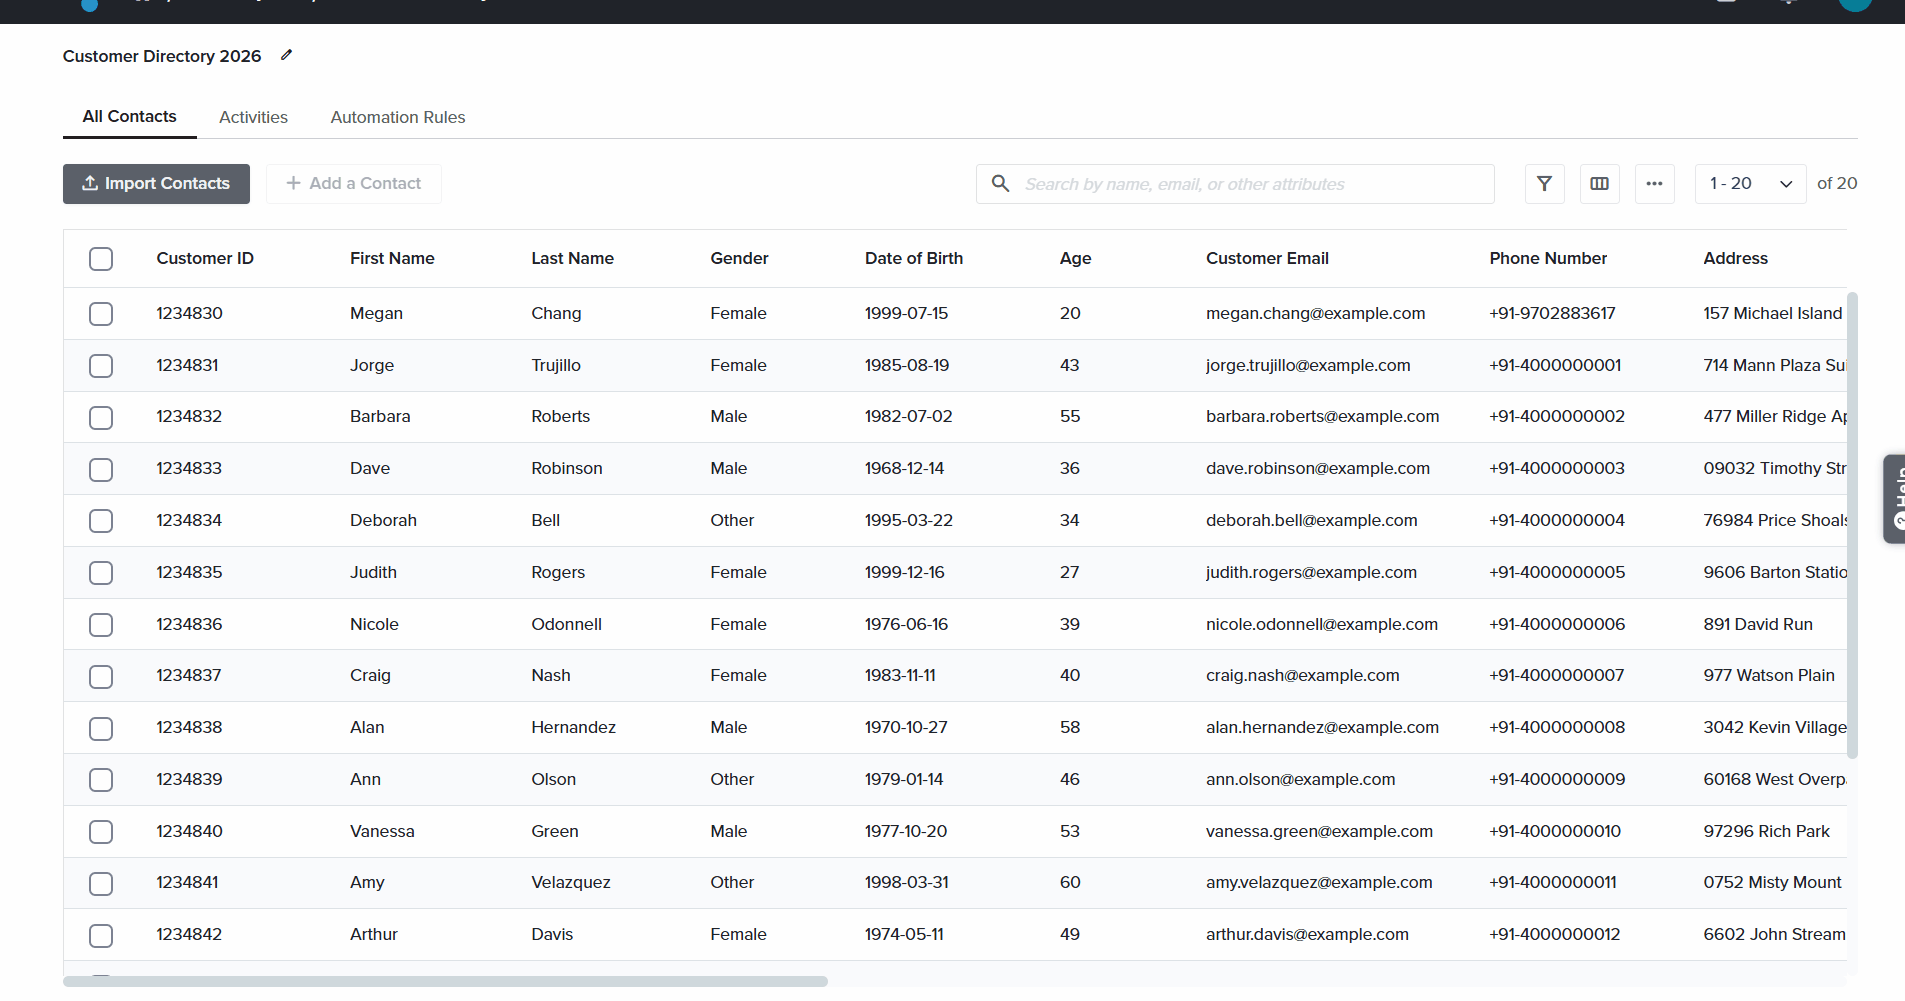Open the Automation Rules tab
This screenshot has height=1001, width=1905.
pyautogui.click(x=397, y=117)
